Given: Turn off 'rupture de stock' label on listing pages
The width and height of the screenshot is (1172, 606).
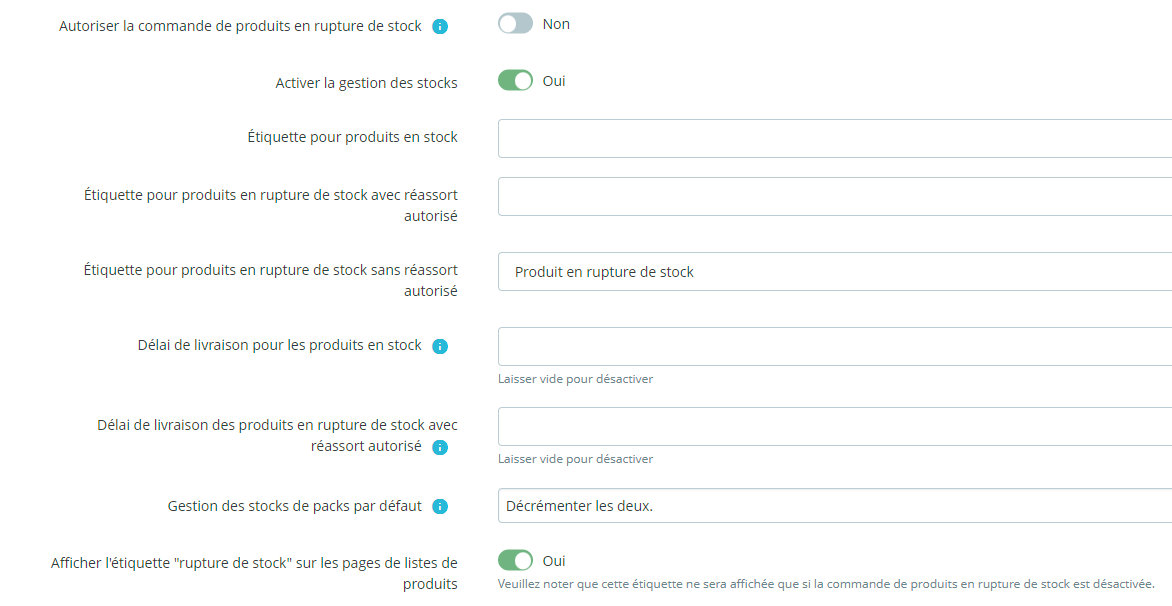Looking at the screenshot, I should pyautogui.click(x=515, y=561).
